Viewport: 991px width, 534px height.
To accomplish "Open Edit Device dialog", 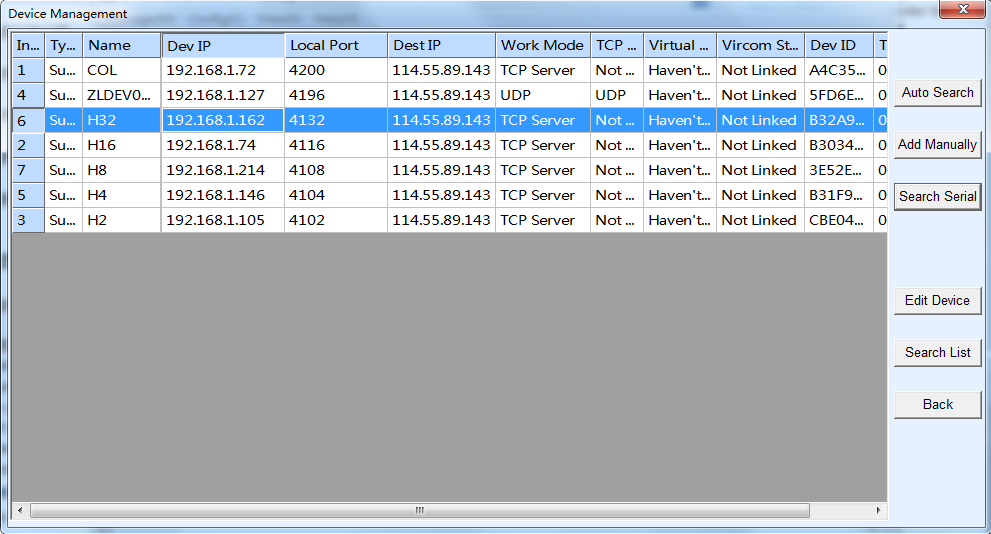I will pos(937,301).
